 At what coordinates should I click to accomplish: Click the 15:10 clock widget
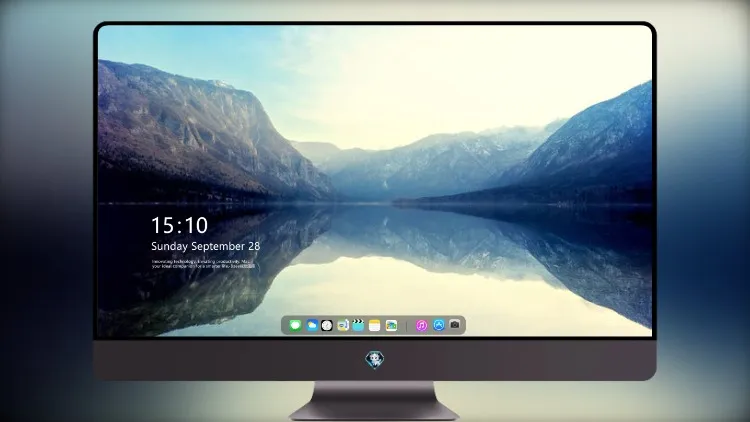pyautogui.click(x=180, y=225)
